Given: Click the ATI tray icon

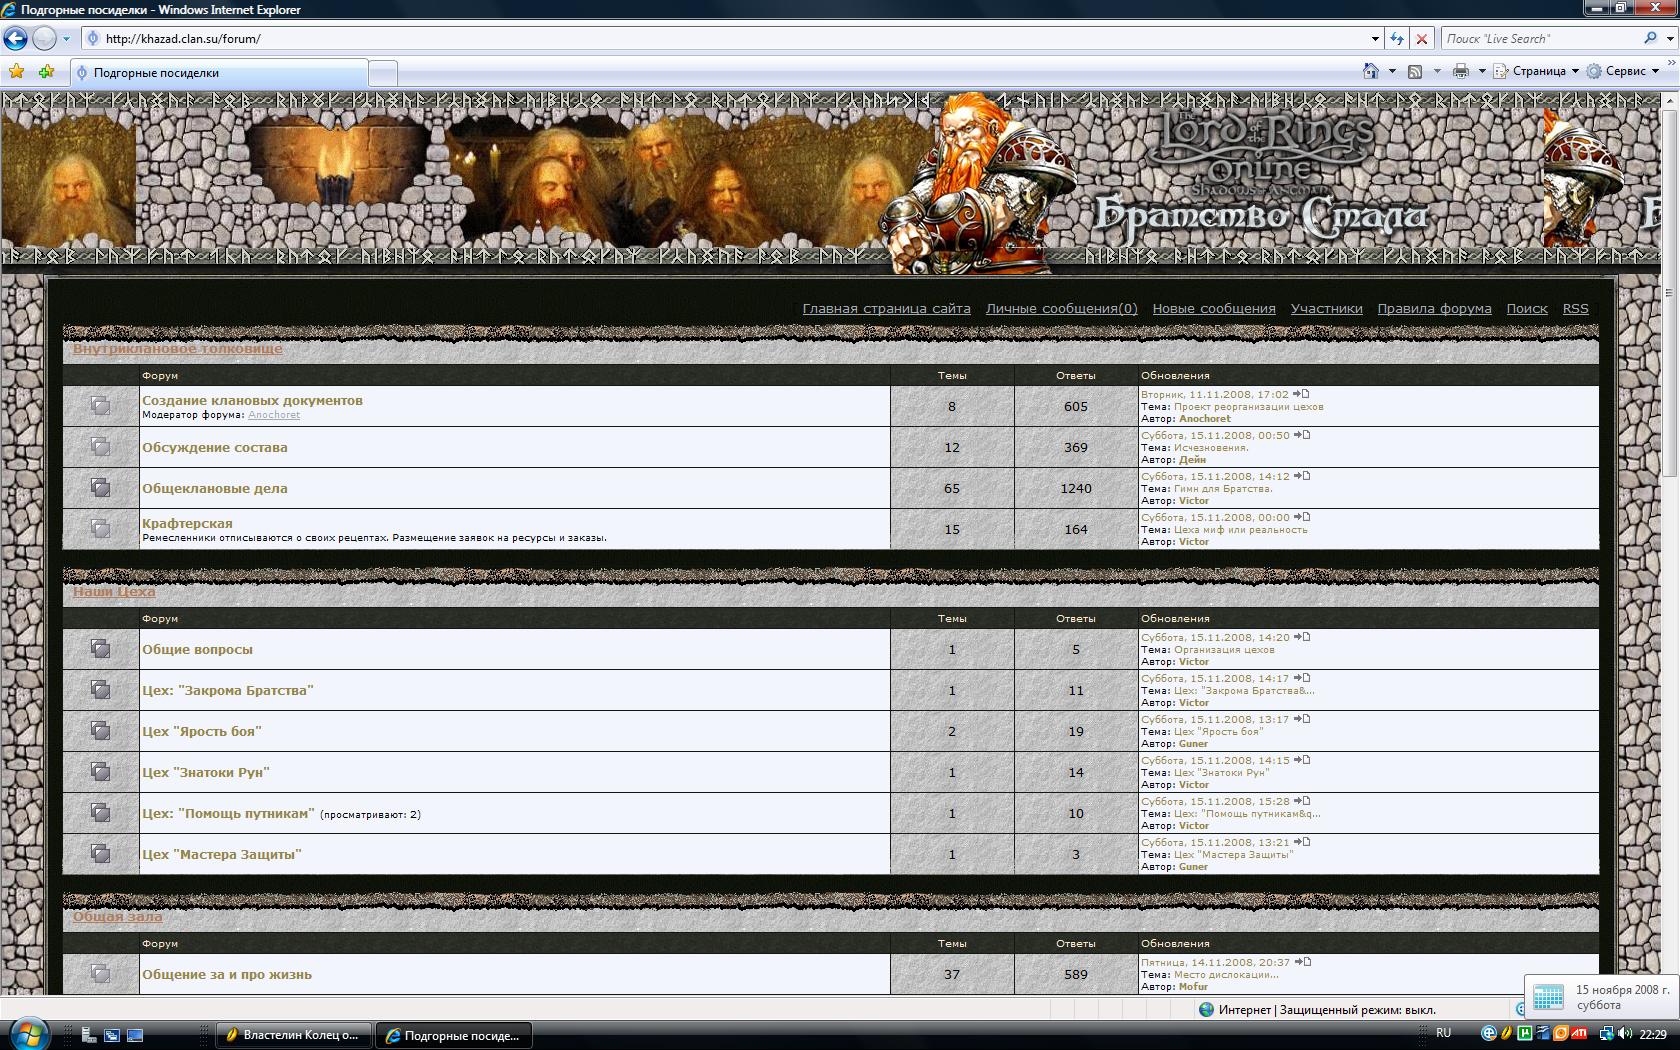Looking at the screenshot, I should (1579, 1033).
